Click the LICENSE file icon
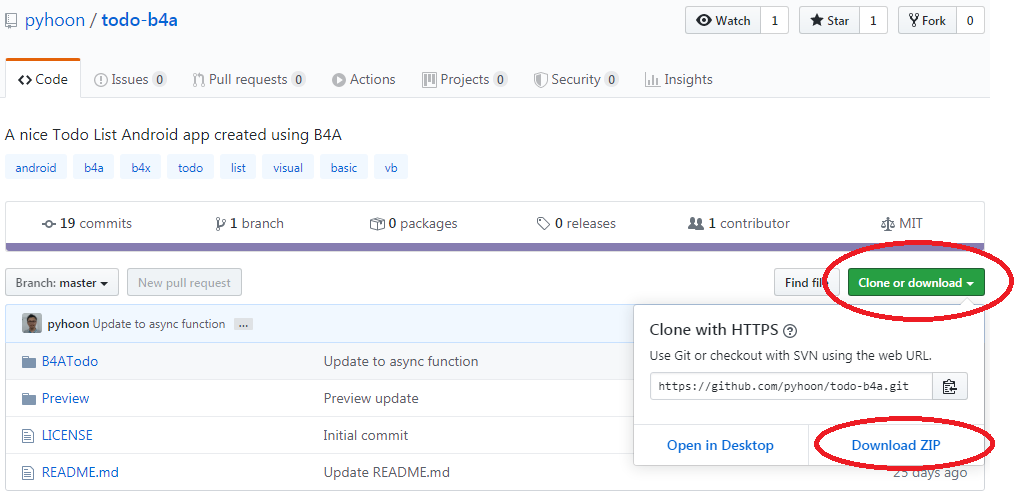This screenshot has height=495, width=1033. (28, 435)
